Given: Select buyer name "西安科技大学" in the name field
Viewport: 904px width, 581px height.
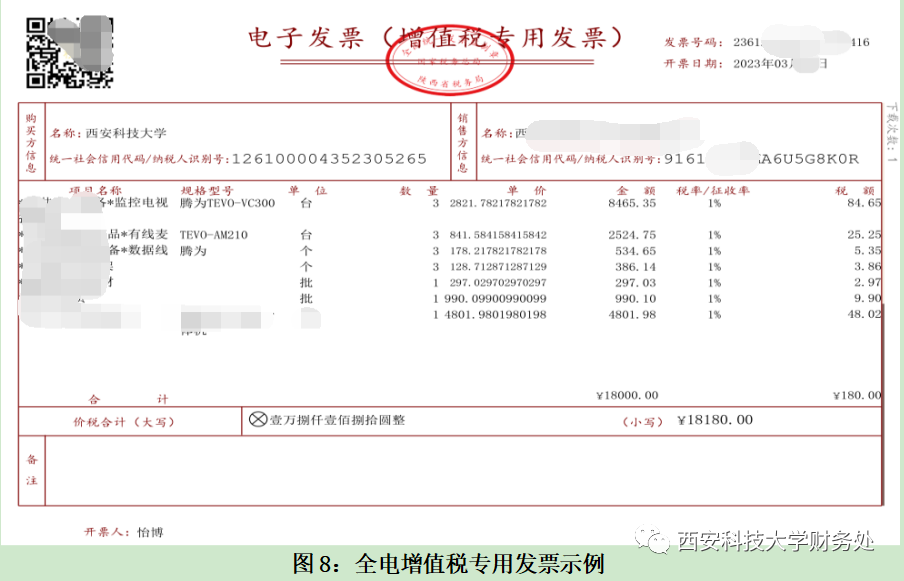Looking at the screenshot, I should click(126, 133).
